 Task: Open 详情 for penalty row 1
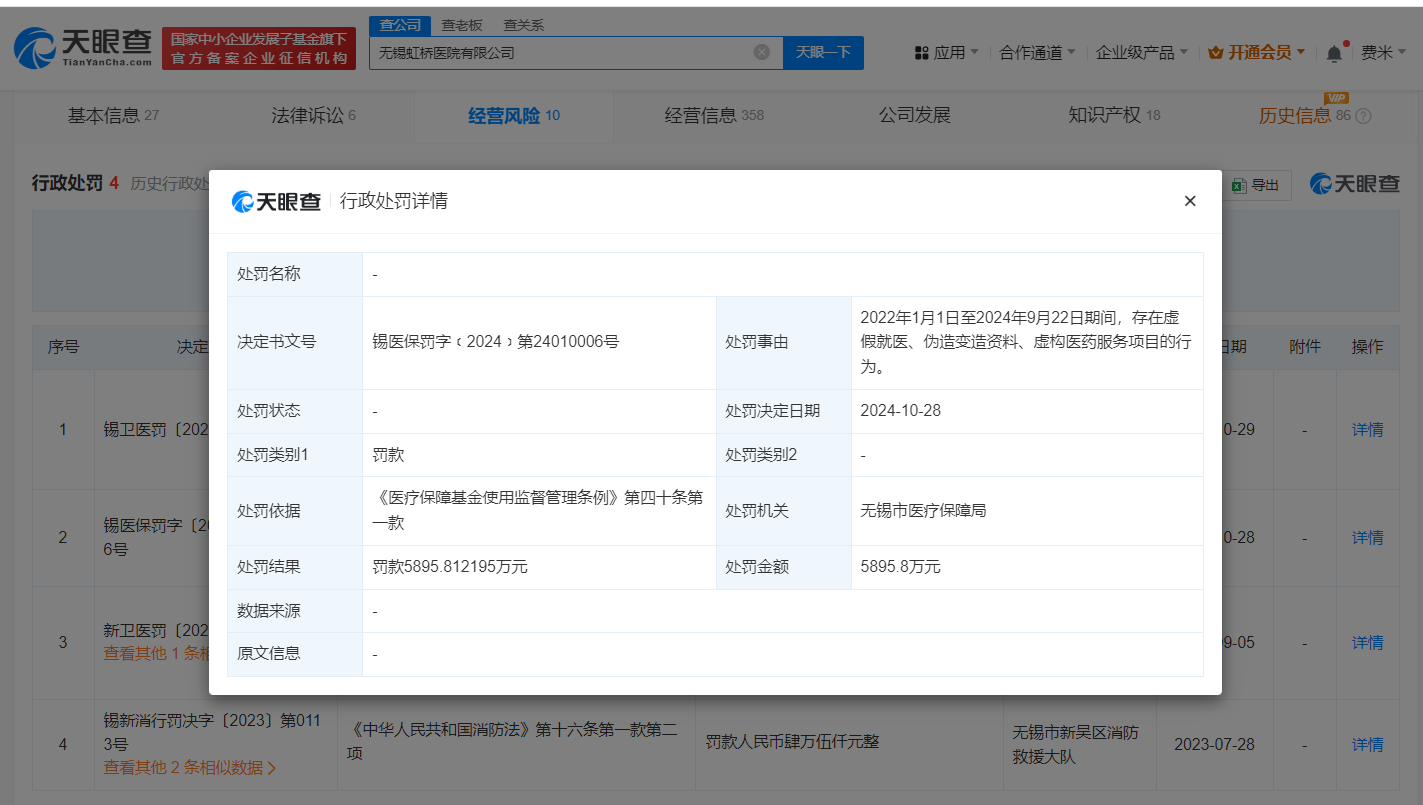tap(1367, 430)
